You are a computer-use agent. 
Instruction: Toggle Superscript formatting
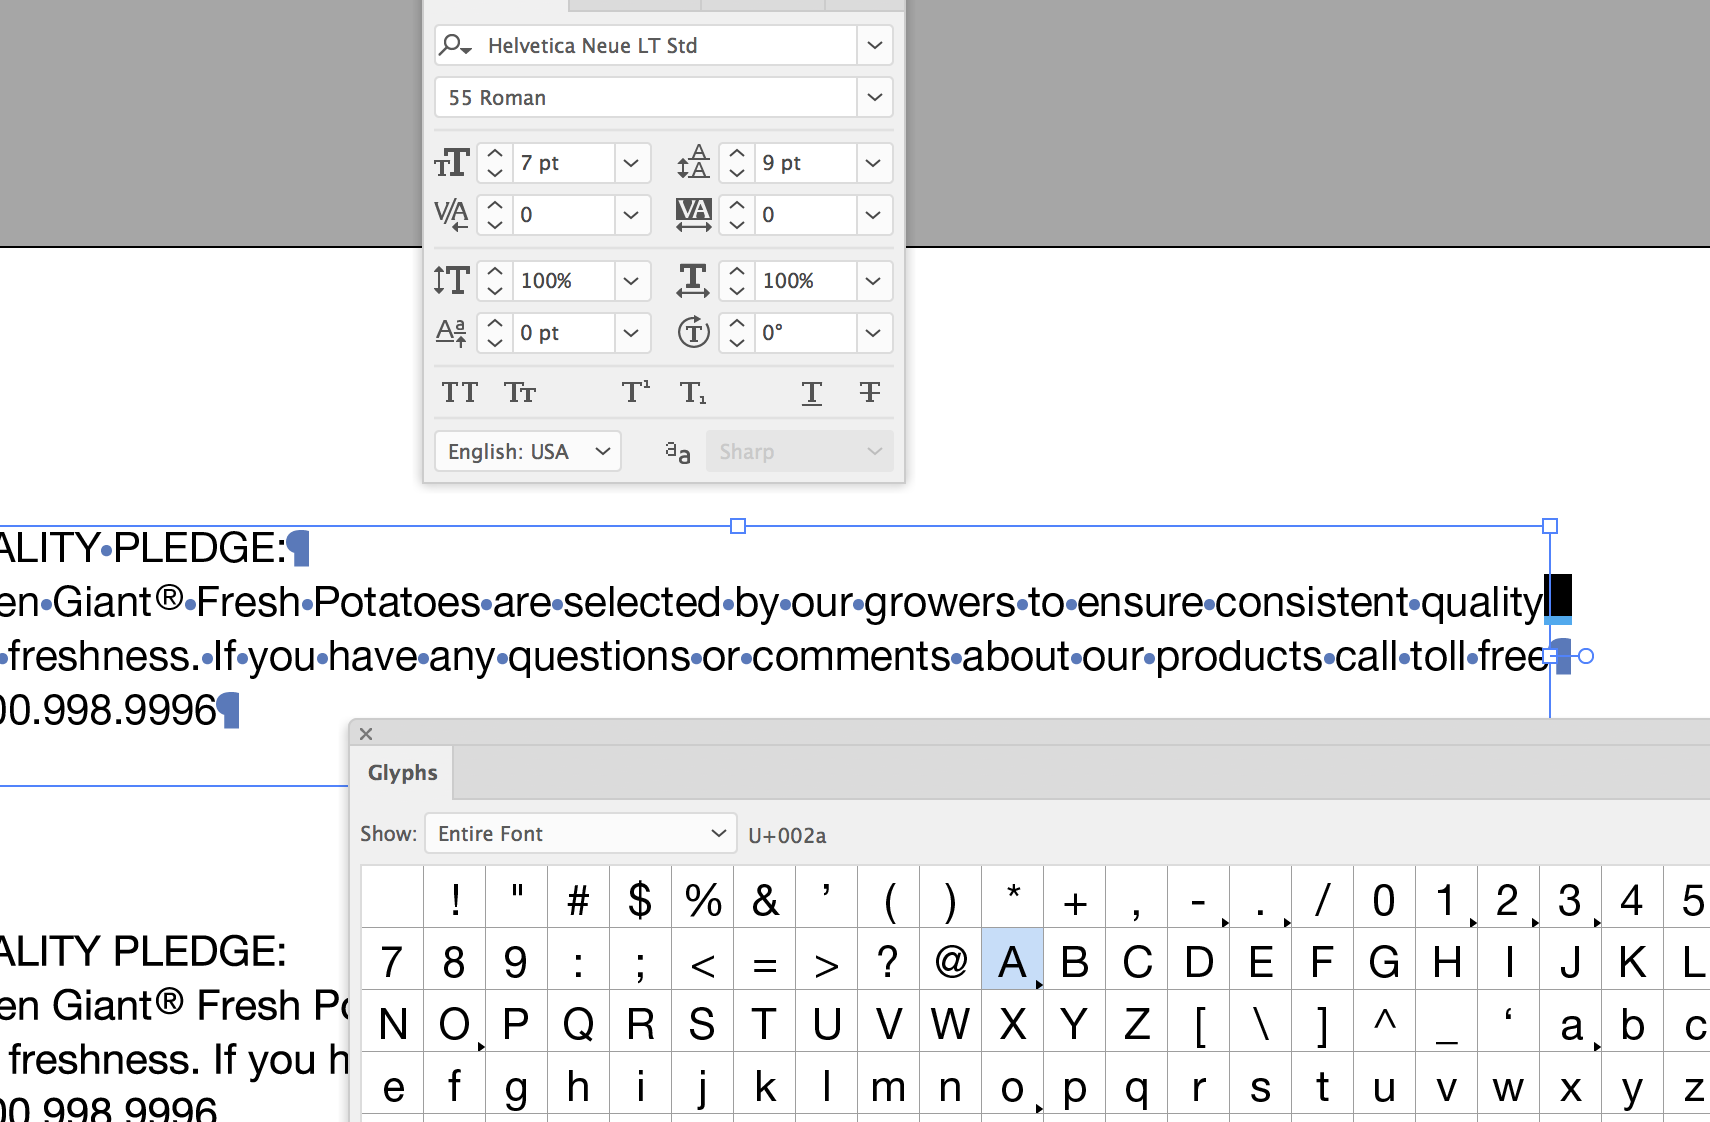pyautogui.click(x=636, y=392)
